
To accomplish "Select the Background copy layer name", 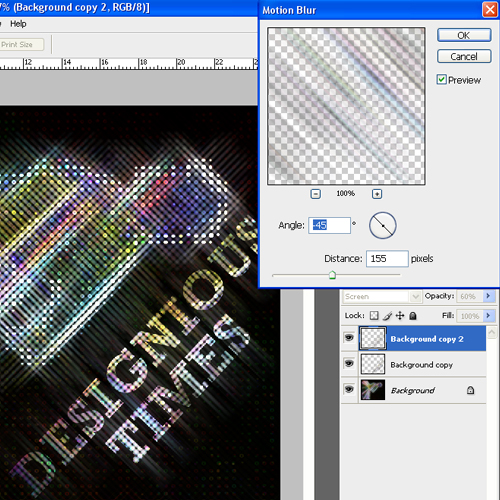I will (421, 365).
